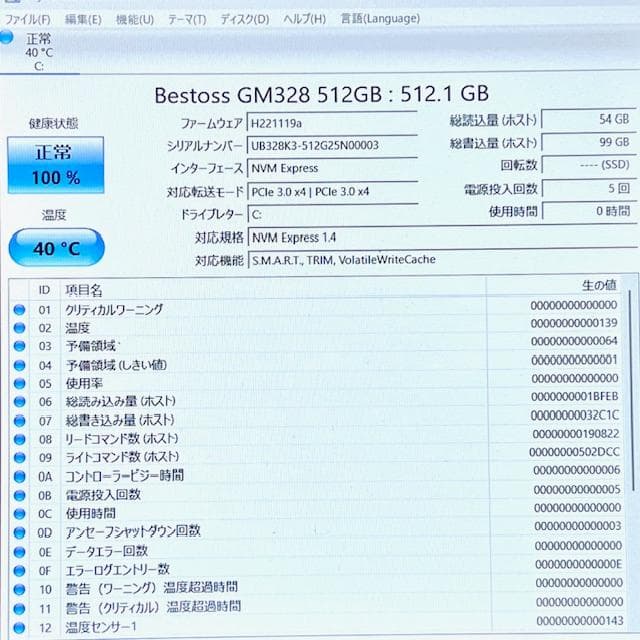The width and height of the screenshot is (640, 640).
Task: Click power on count value 5 回
Action: (x=589, y=188)
